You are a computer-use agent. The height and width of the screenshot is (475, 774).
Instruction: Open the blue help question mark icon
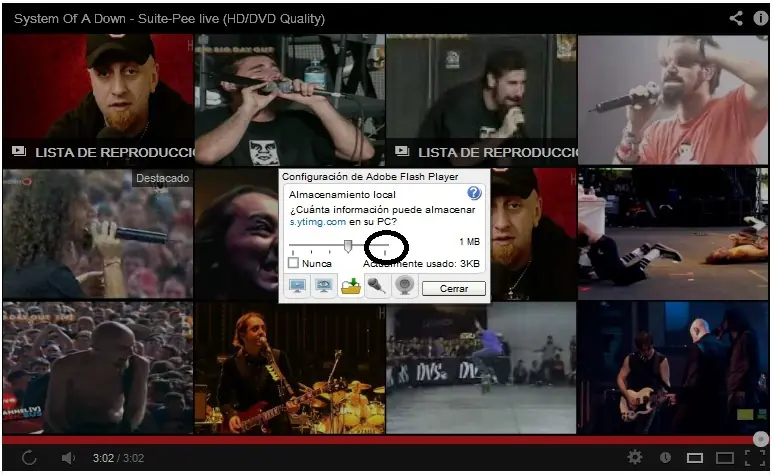(x=474, y=193)
